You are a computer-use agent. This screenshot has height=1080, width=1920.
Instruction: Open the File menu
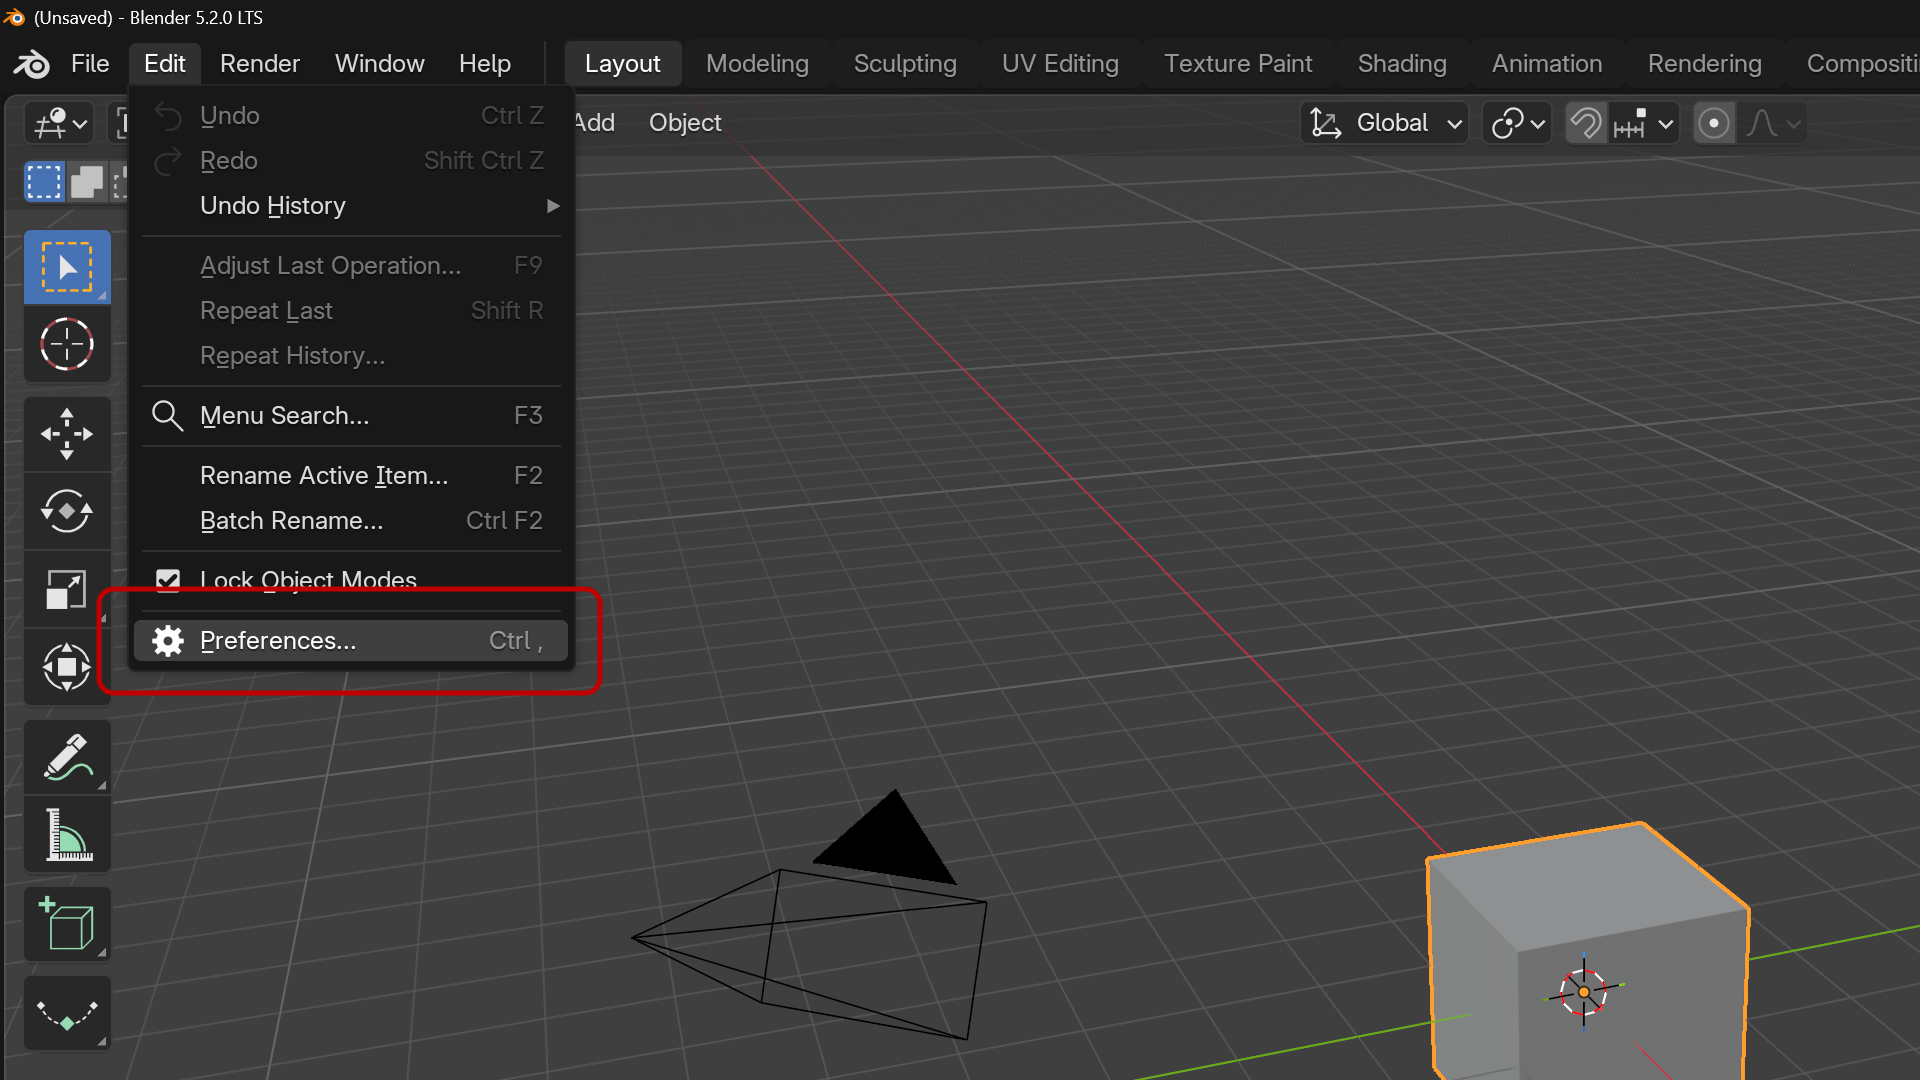click(90, 63)
